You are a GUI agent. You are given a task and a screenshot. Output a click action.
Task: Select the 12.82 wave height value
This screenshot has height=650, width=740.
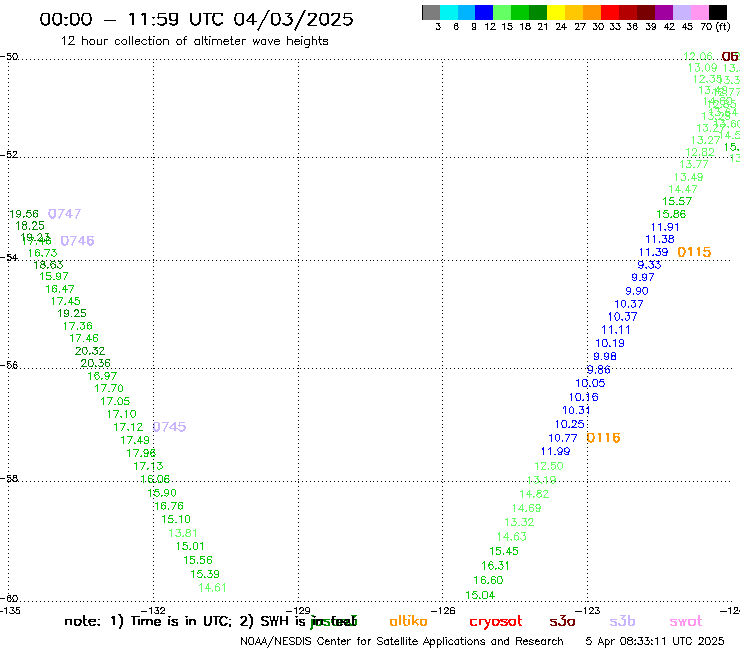[x=700, y=152]
